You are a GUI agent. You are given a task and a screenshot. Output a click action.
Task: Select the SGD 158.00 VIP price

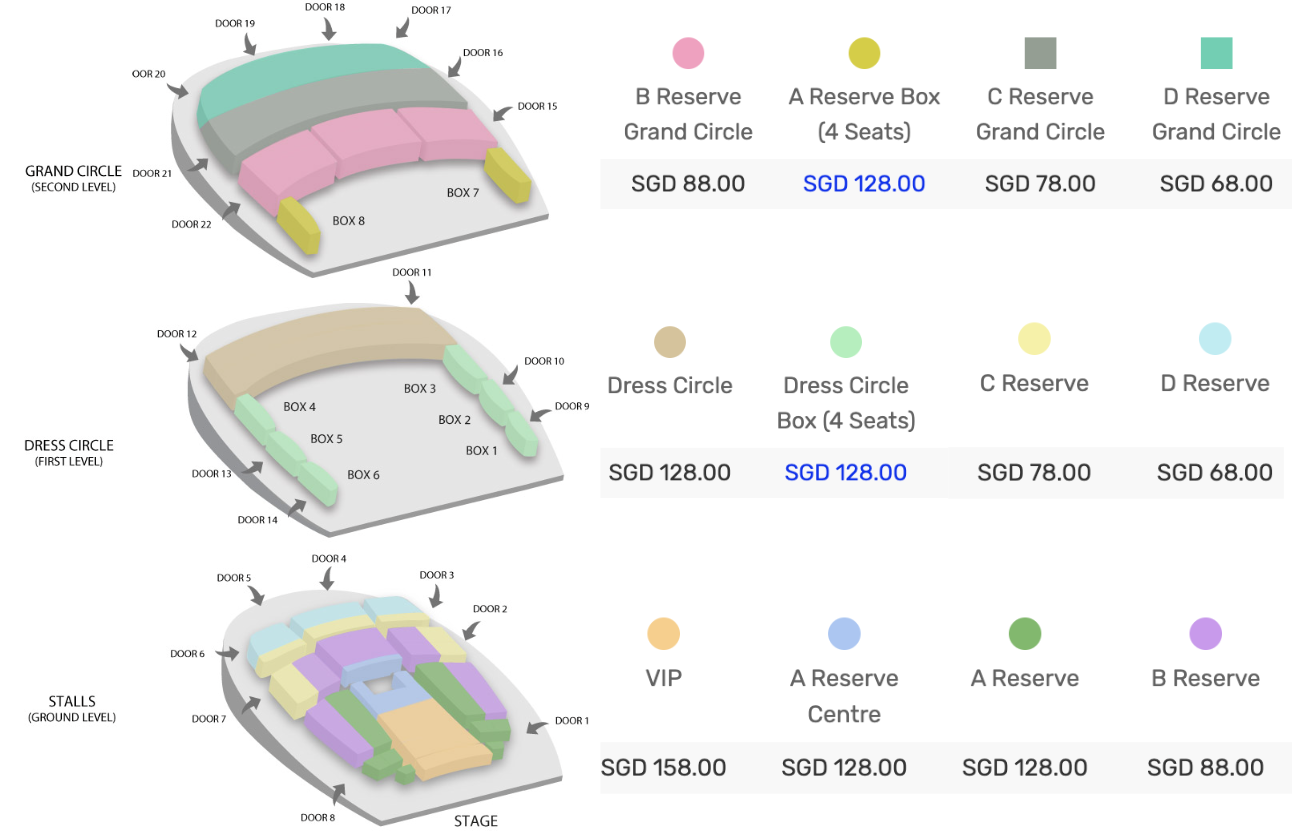[663, 768]
